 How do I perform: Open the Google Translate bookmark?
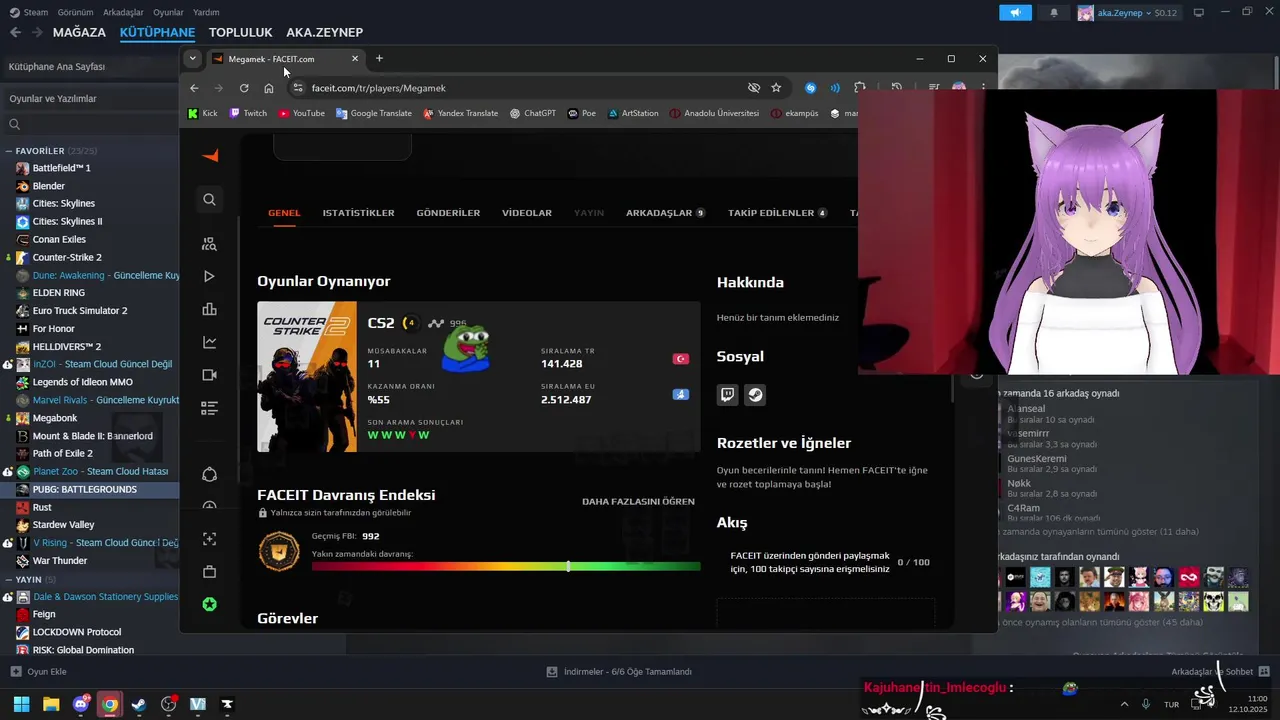[374, 114]
